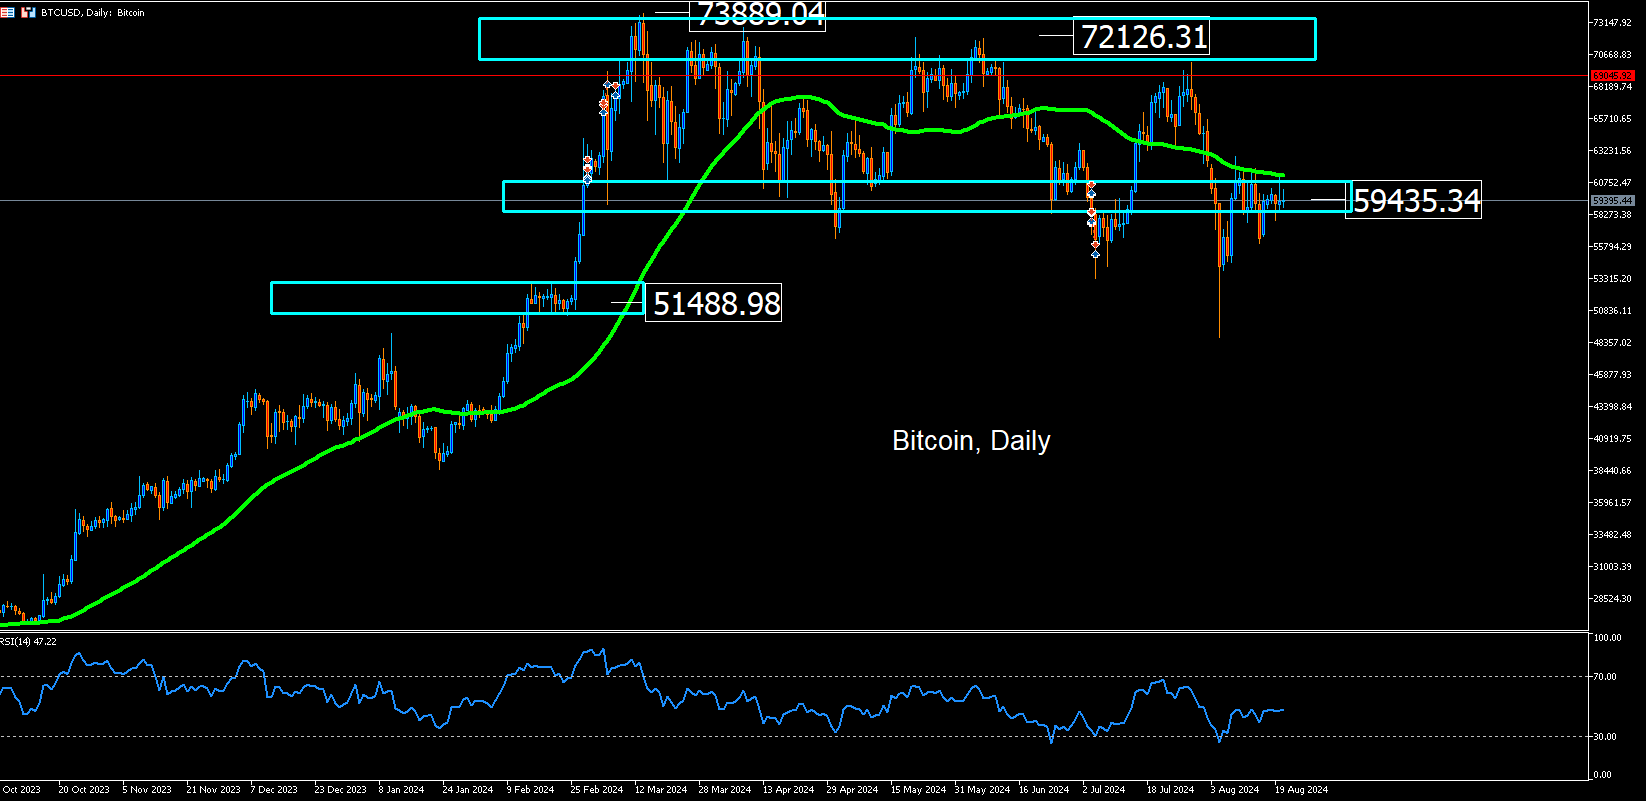Click the 35961.57 price scale value

1614,503
